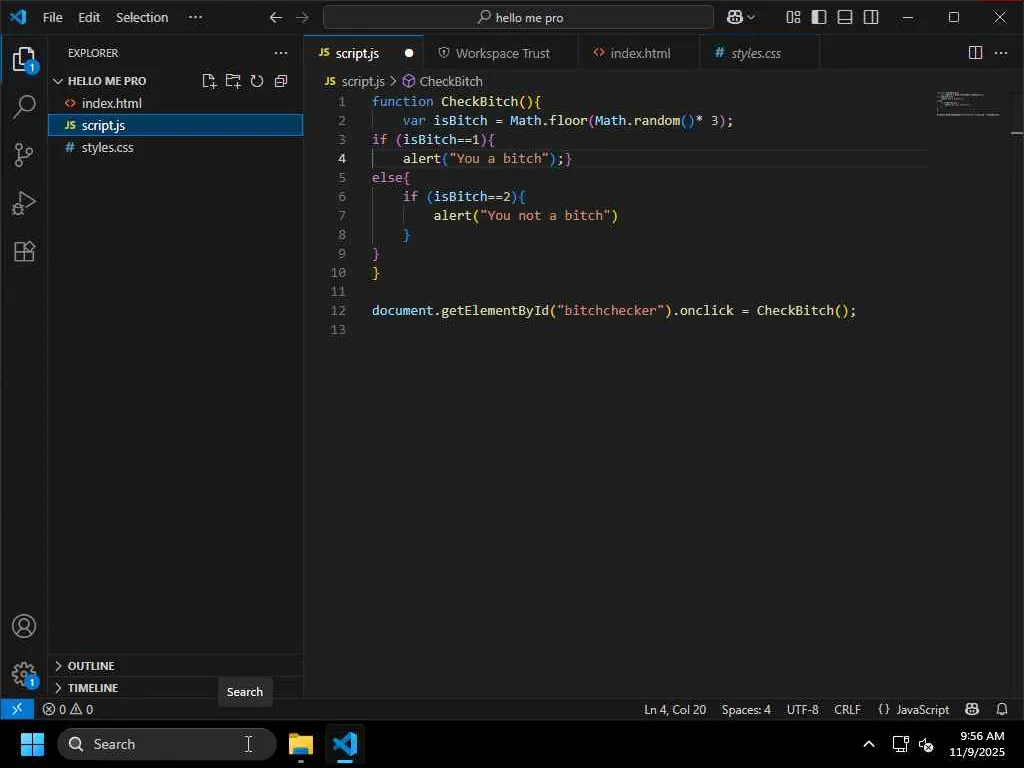Toggle the bottom panel layout button
Viewport: 1024px width, 768px height.
845,17
